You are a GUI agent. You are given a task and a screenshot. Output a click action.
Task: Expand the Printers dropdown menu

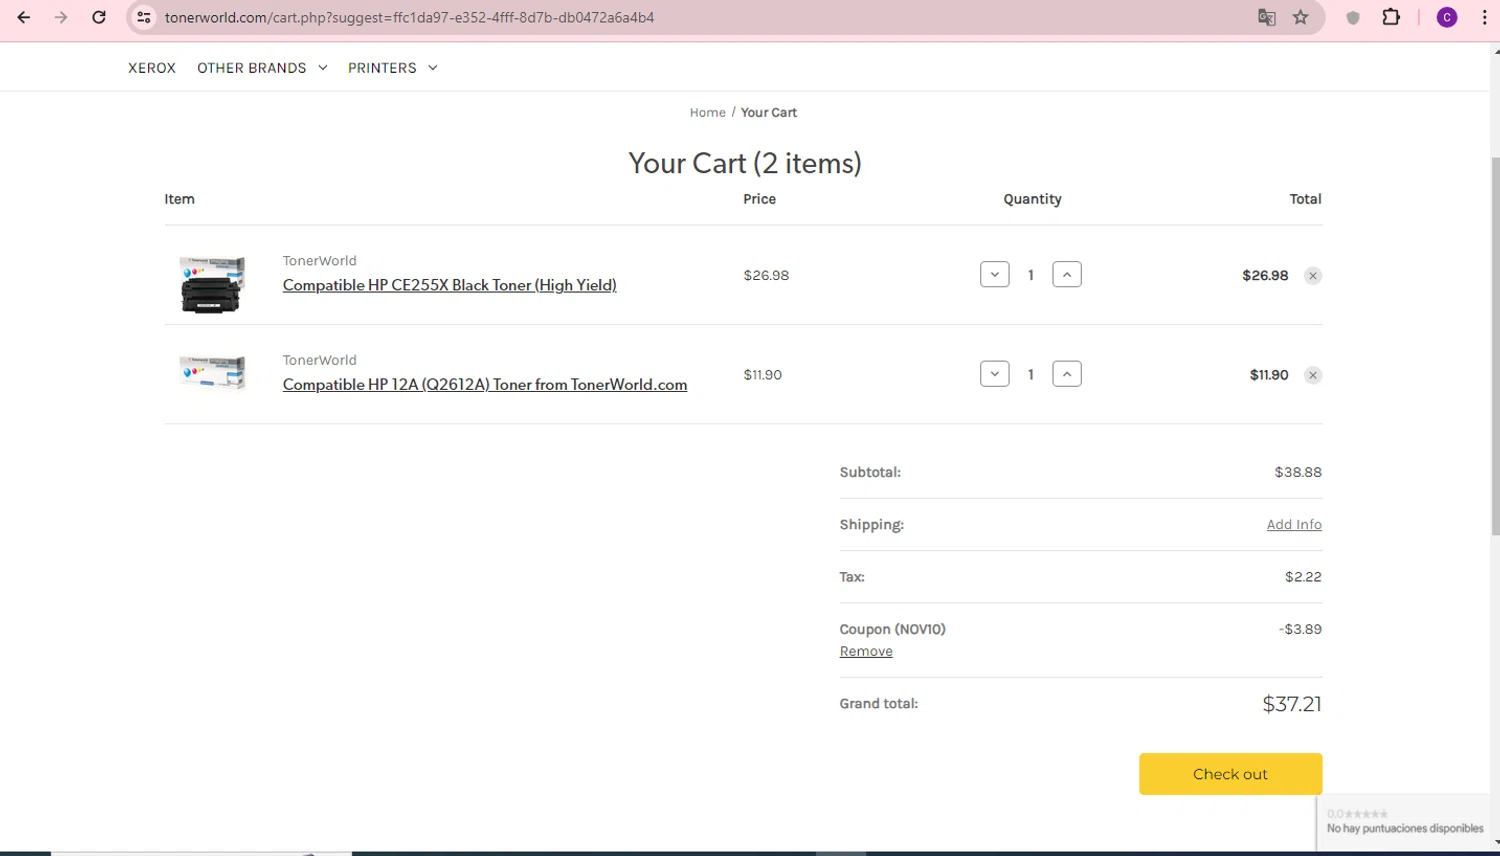[392, 68]
